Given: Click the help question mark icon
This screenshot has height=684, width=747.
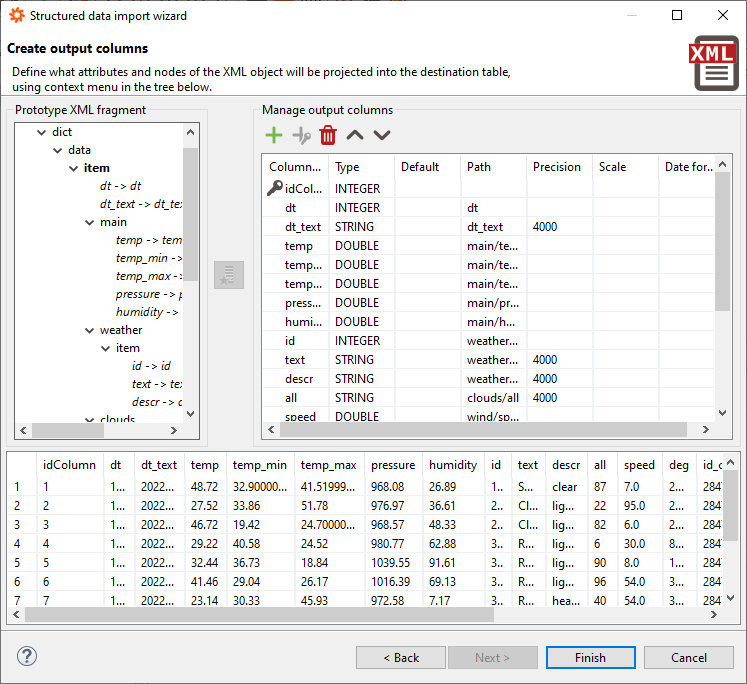Looking at the screenshot, I should (27, 657).
